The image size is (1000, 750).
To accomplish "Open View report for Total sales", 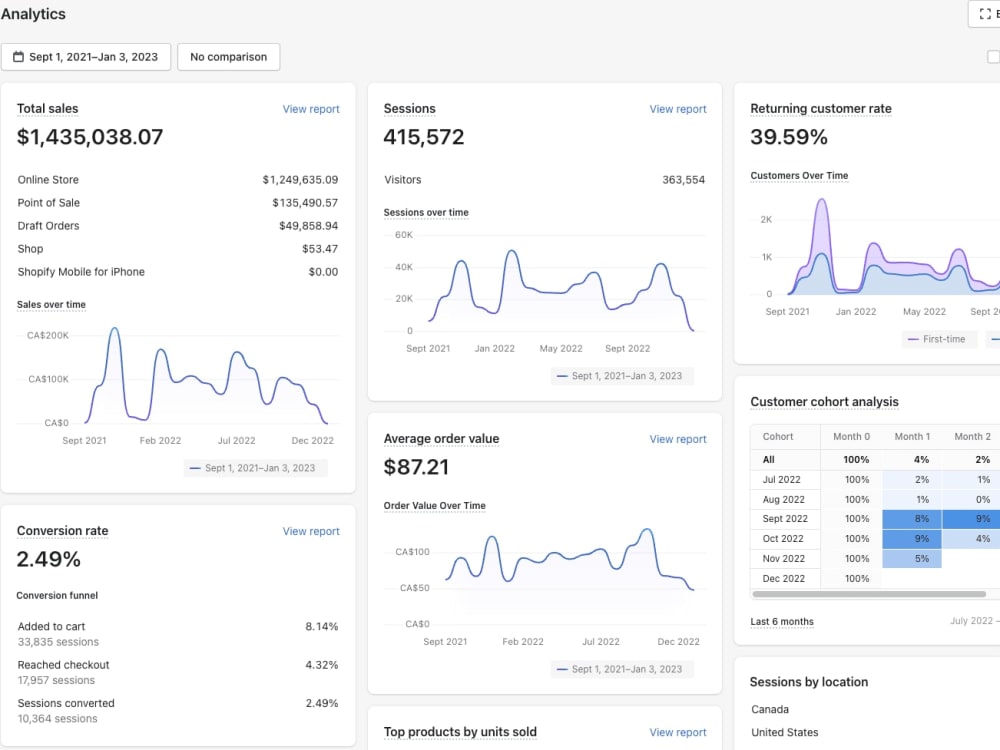I will tap(311, 109).
